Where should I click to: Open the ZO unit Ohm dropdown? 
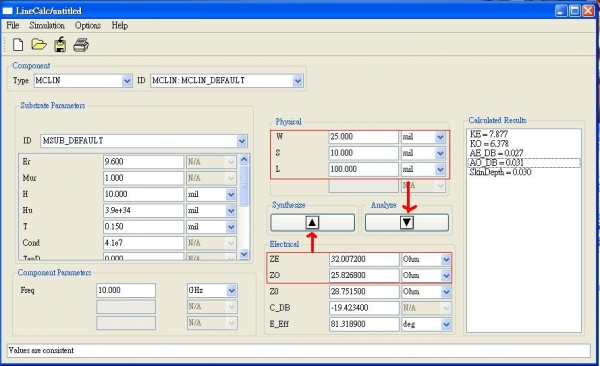[446, 275]
